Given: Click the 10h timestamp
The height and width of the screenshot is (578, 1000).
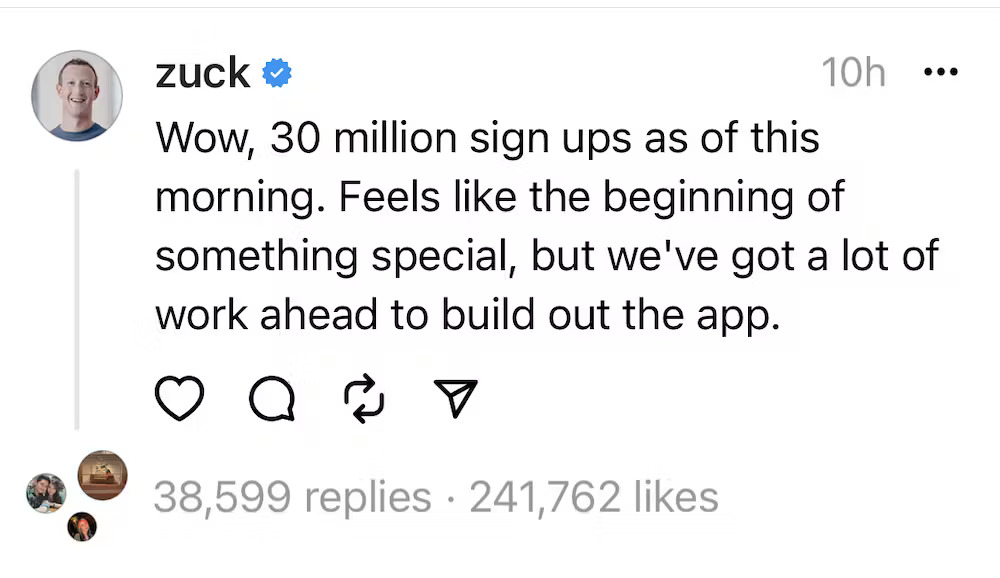Looking at the screenshot, I should [853, 73].
